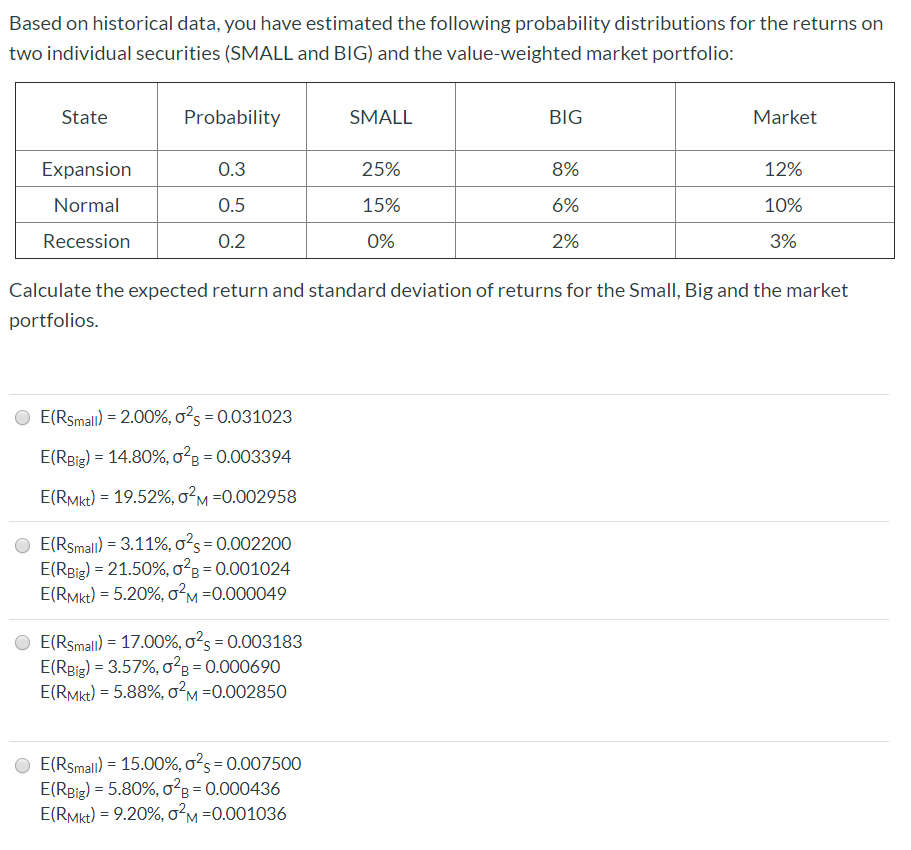The width and height of the screenshot is (911, 850).
Task: Click the Expansion row label
Action: pos(85,169)
